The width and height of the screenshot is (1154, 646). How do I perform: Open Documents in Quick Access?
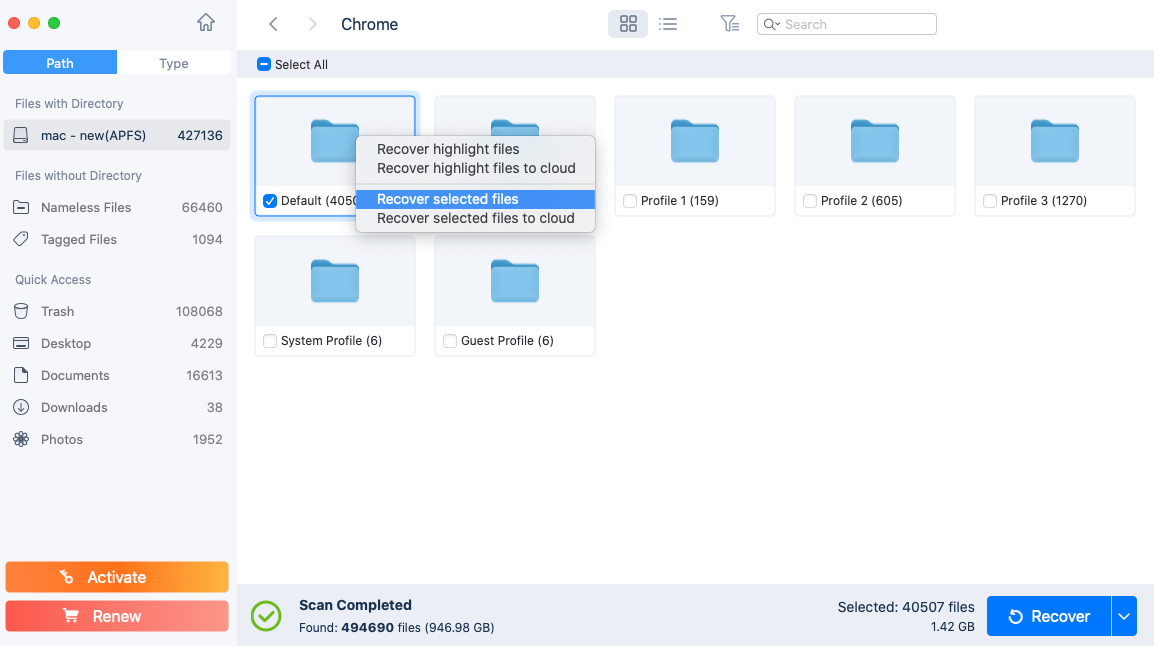pos(117,375)
